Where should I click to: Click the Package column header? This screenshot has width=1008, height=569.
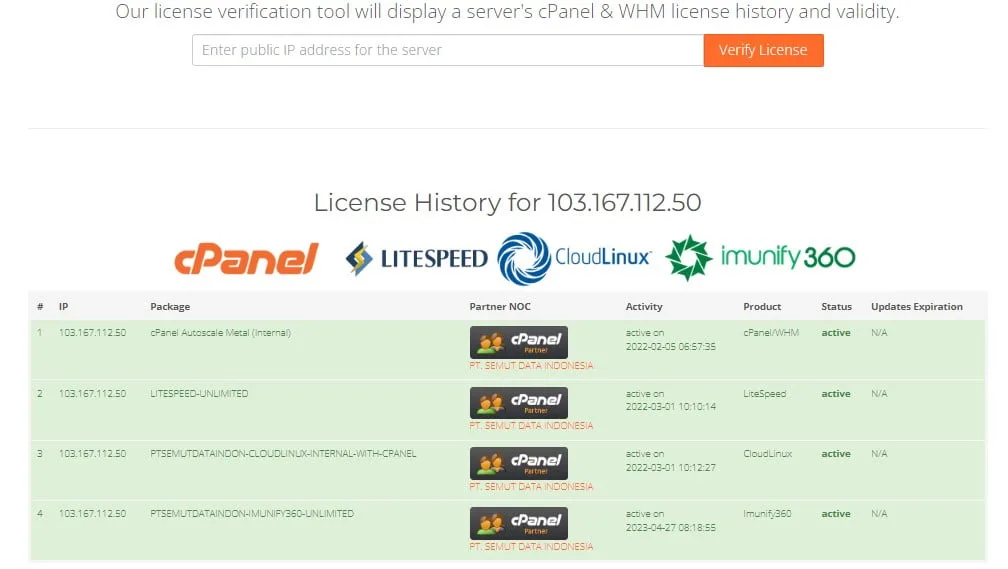tap(170, 307)
